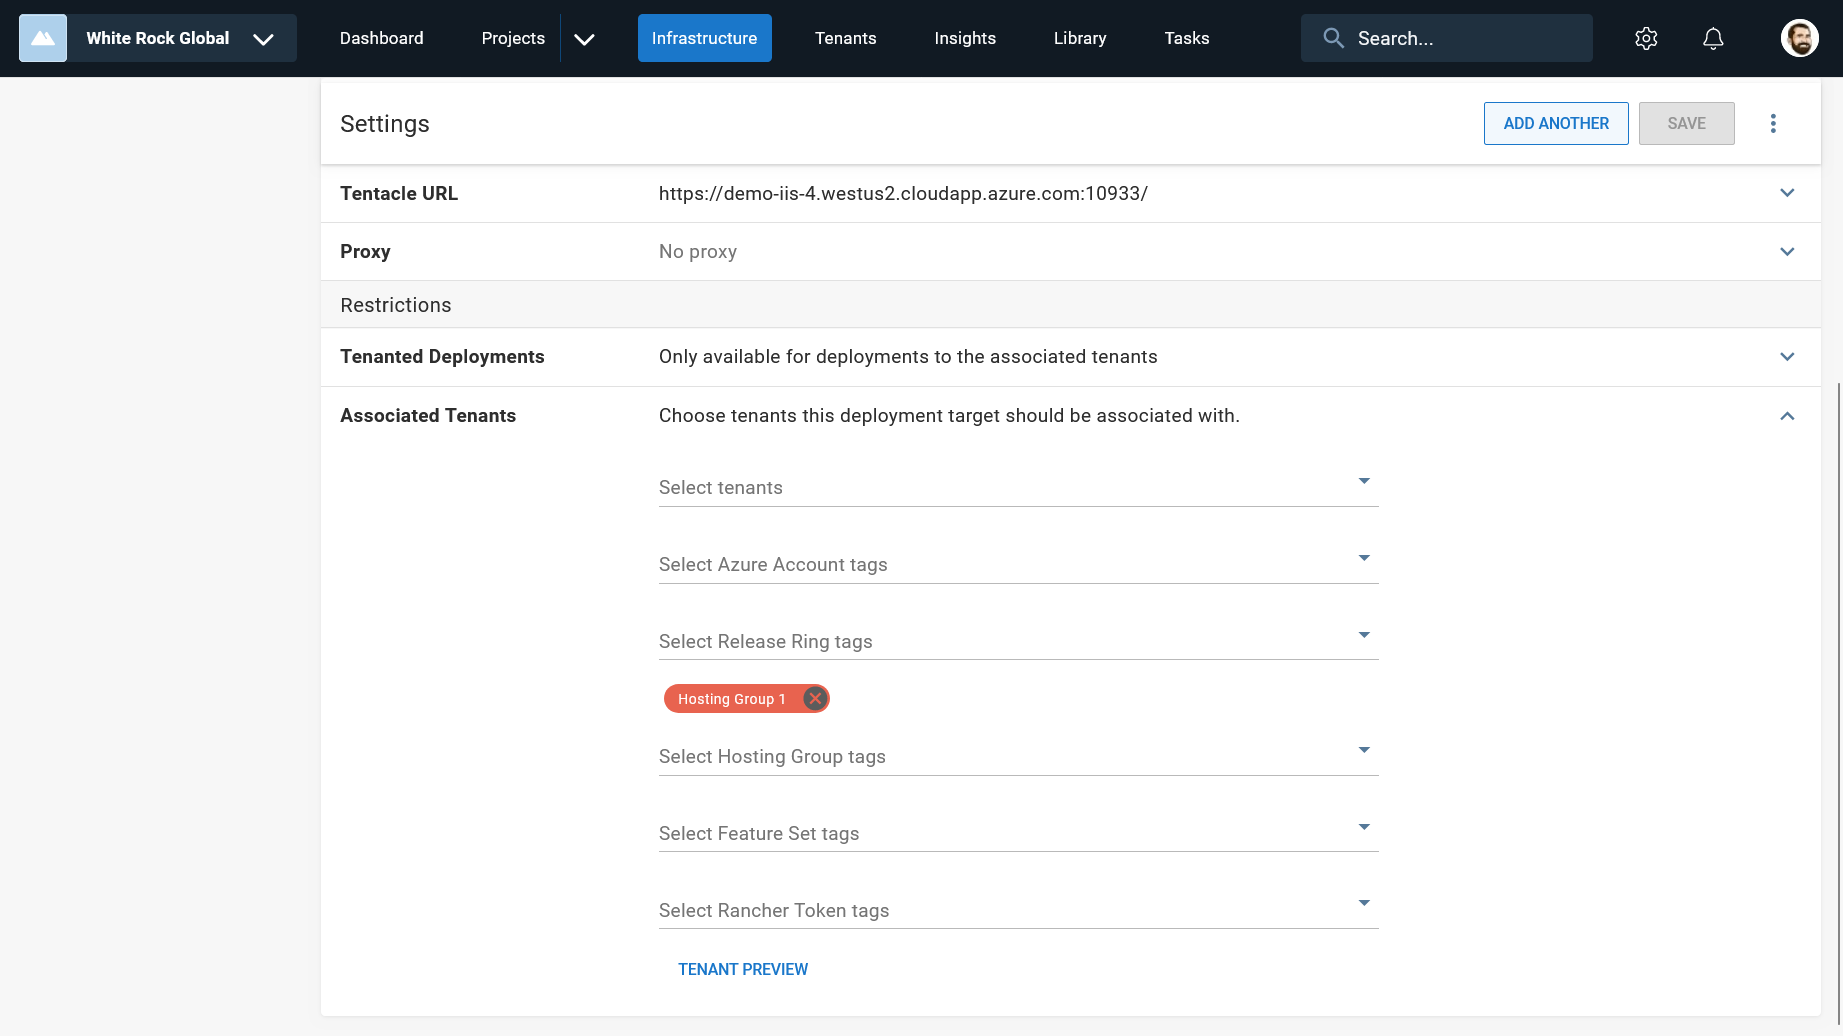Open the Select tenants dropdown

(1017, 487)
